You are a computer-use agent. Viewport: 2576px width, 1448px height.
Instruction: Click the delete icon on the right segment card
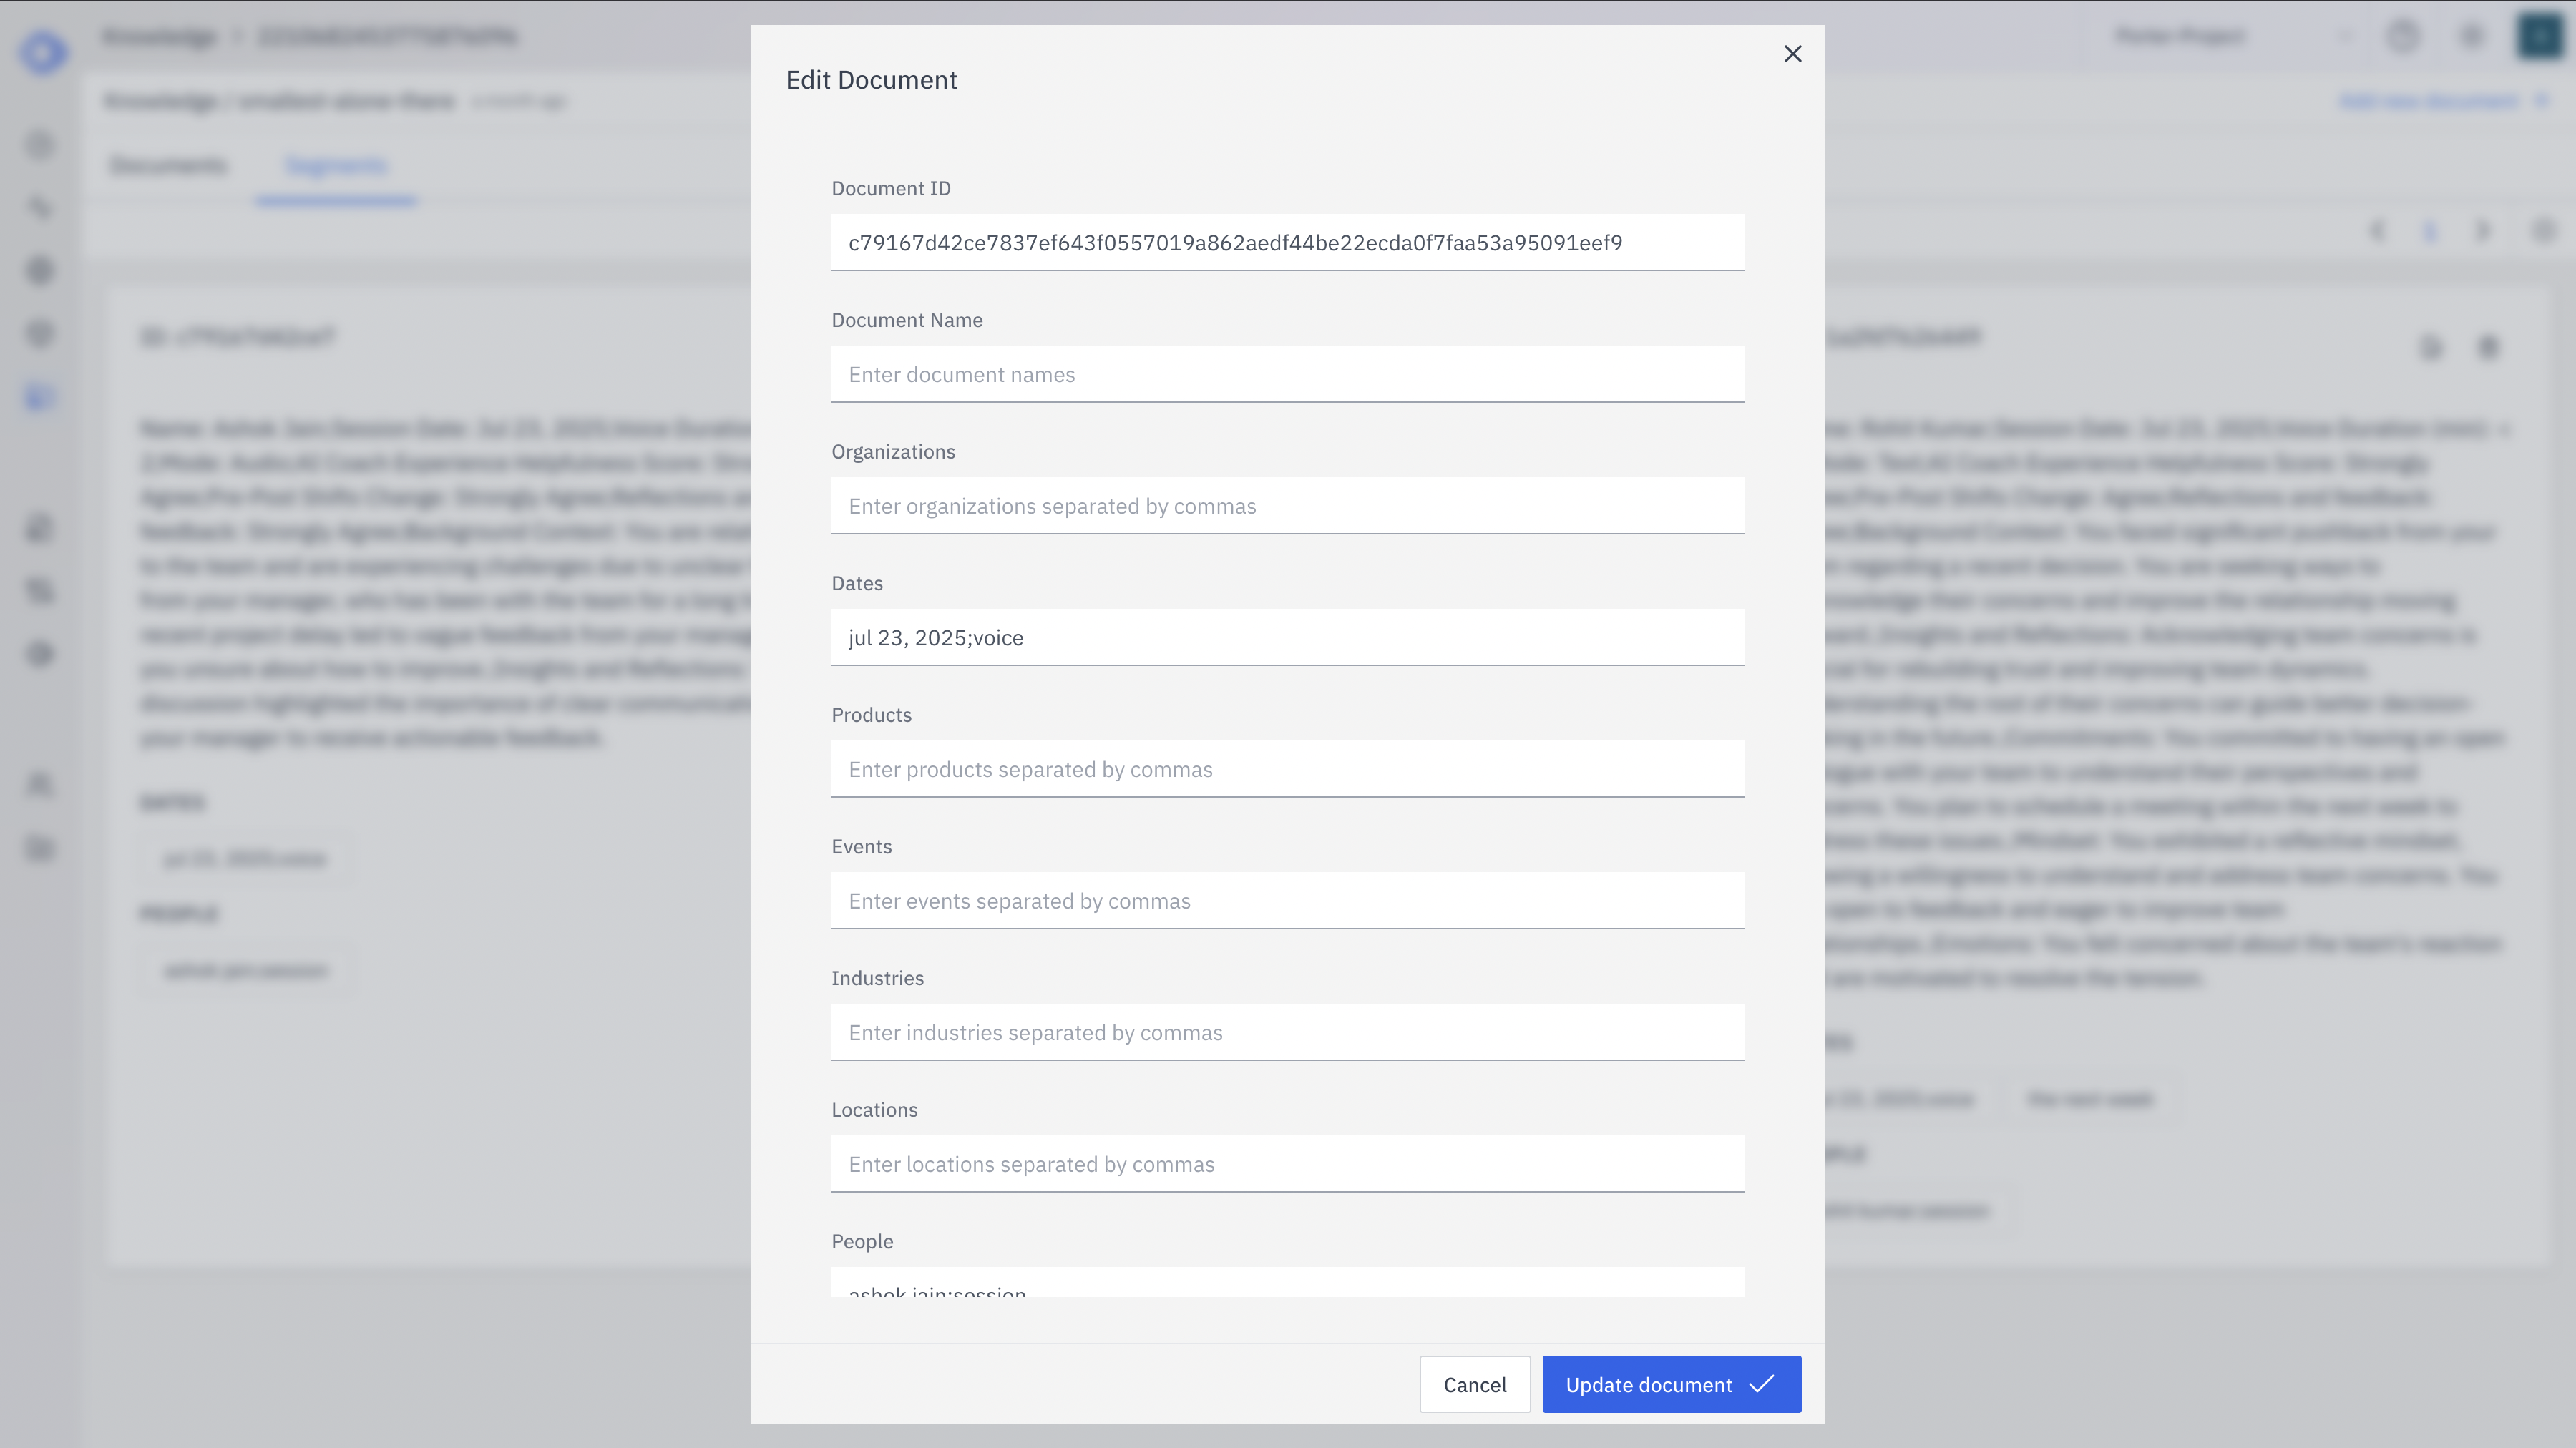coord(2489,348)
